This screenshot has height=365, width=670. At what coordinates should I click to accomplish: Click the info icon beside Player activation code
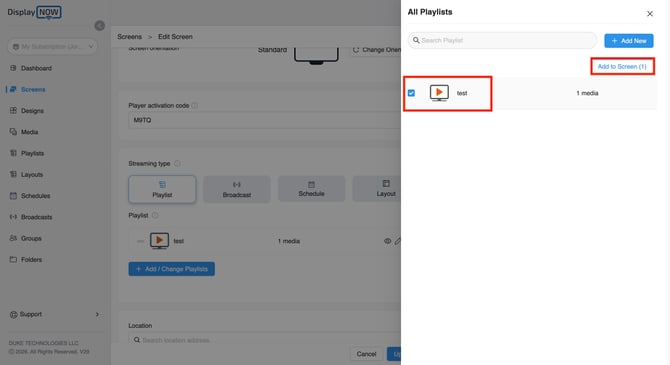coord(194,105)
